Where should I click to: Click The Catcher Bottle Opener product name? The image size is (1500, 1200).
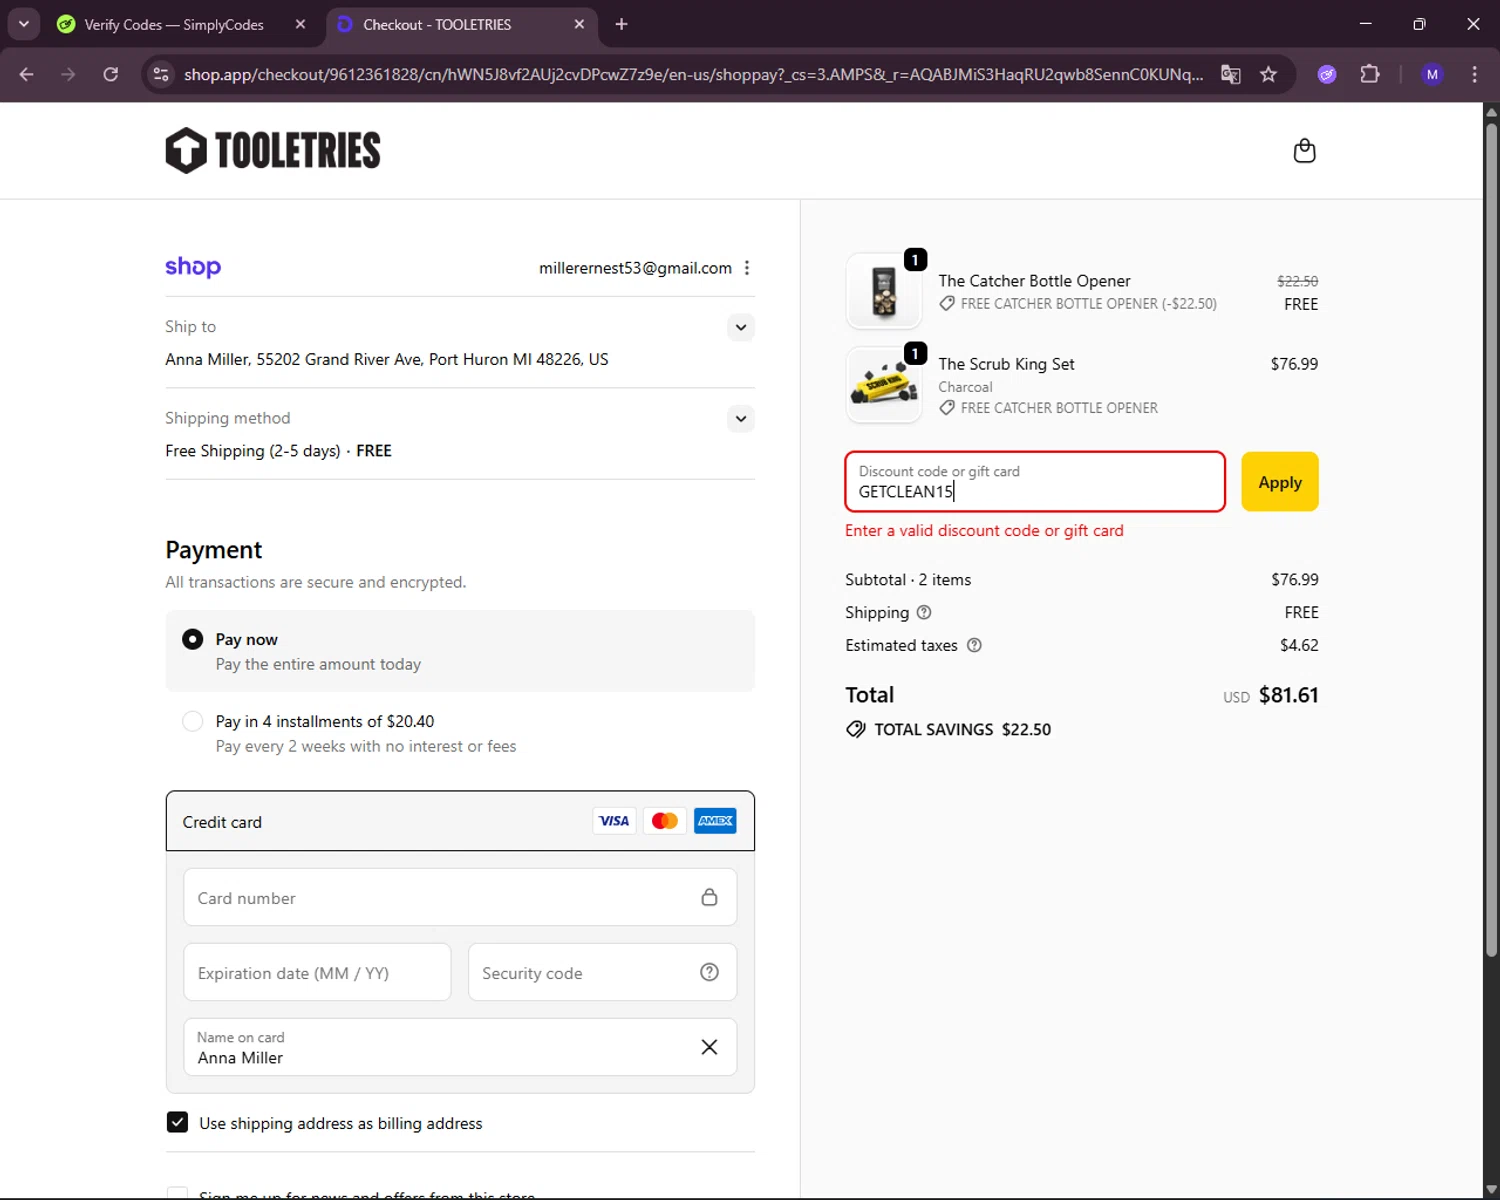(1034, 281)
